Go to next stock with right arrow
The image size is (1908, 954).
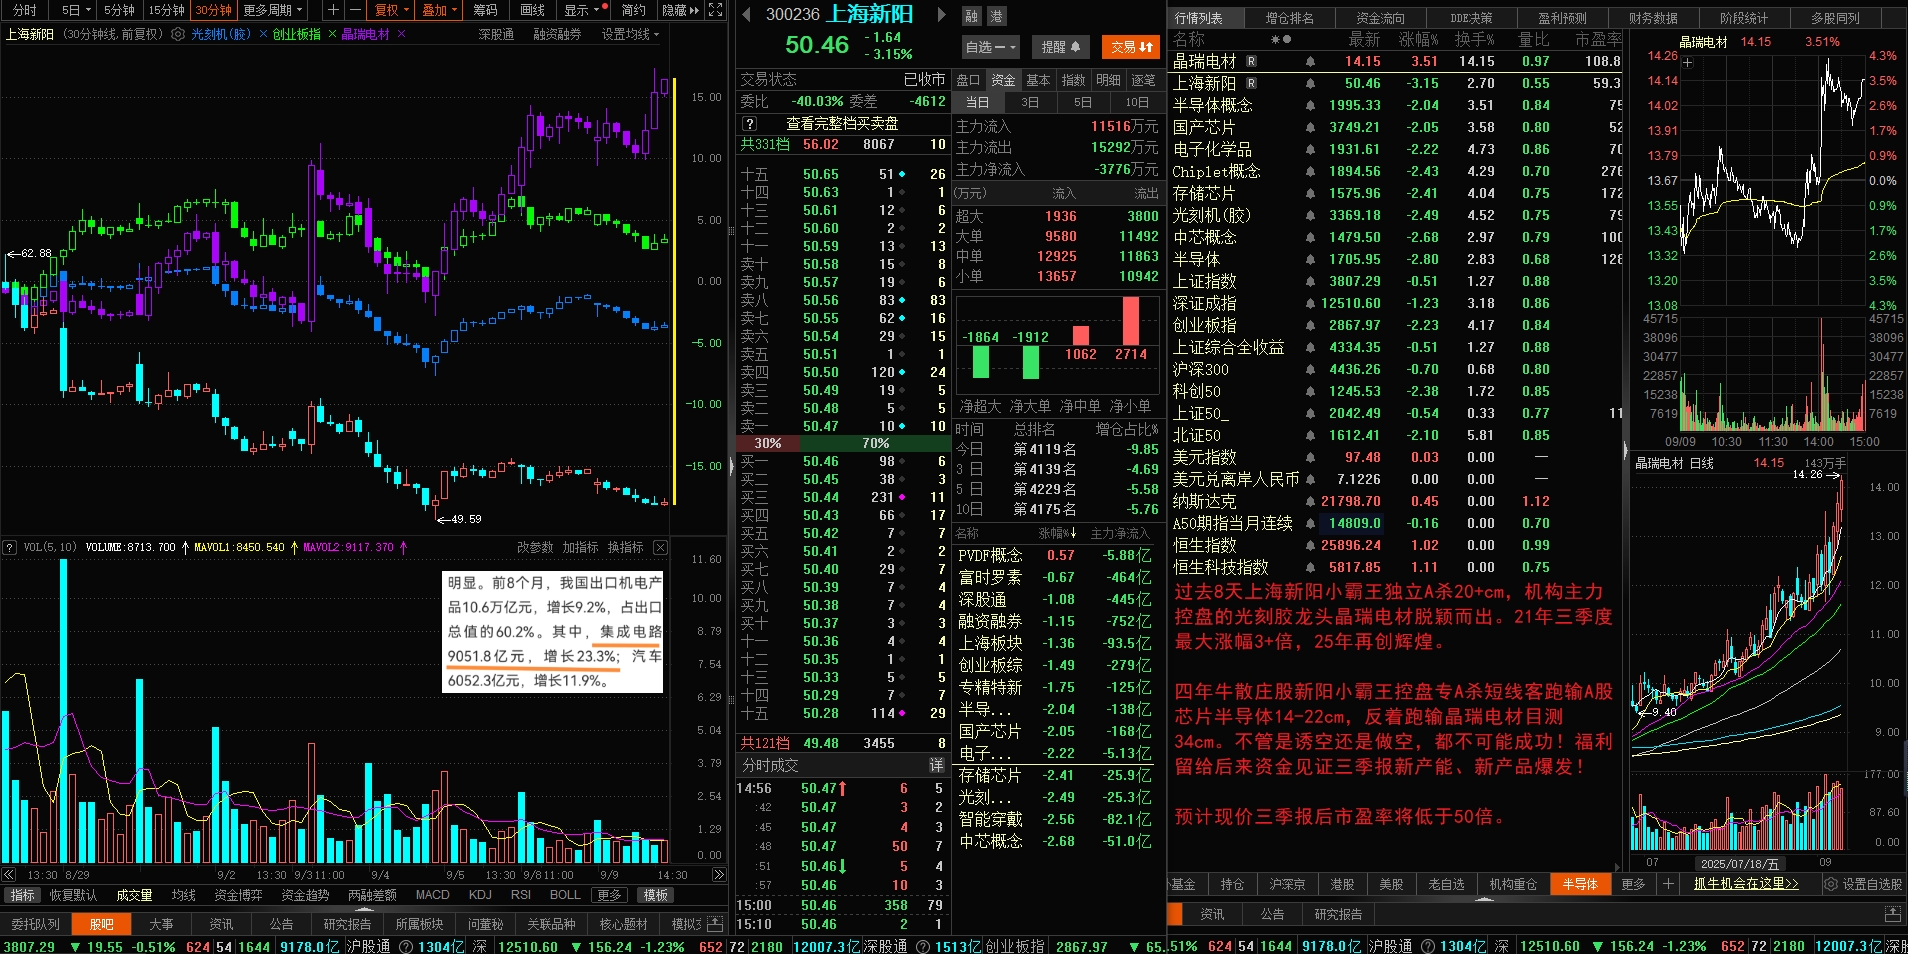coord(941,15)
